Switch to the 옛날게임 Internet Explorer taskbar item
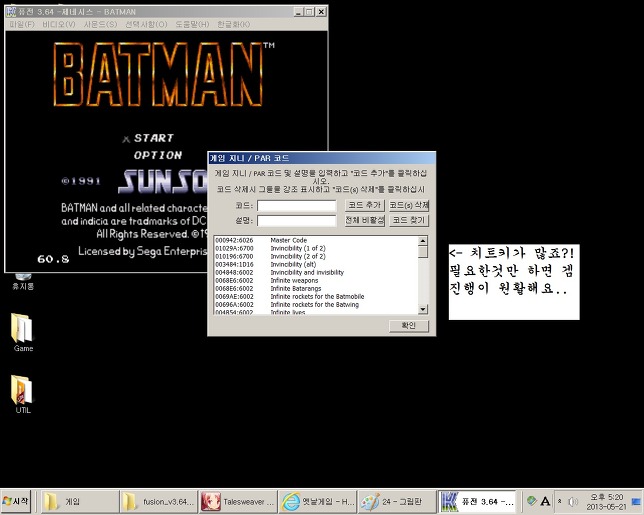The height and width of the screenshot is (515, 644). [317, 501]
